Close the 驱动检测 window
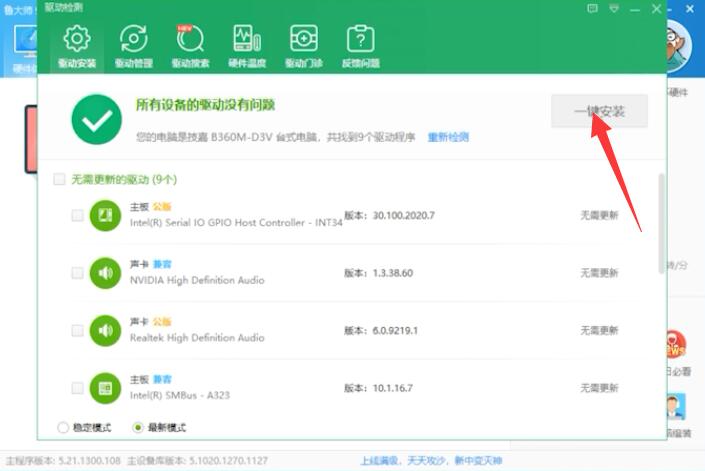The image size is (705, 471). click(x=656, y=9)
